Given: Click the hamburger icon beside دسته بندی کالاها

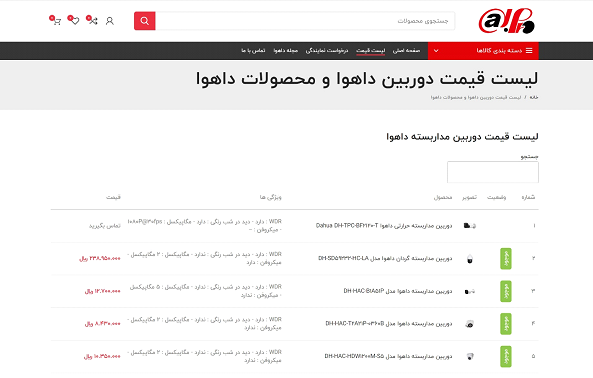Looking at the screenshot, I should [529, 51].
